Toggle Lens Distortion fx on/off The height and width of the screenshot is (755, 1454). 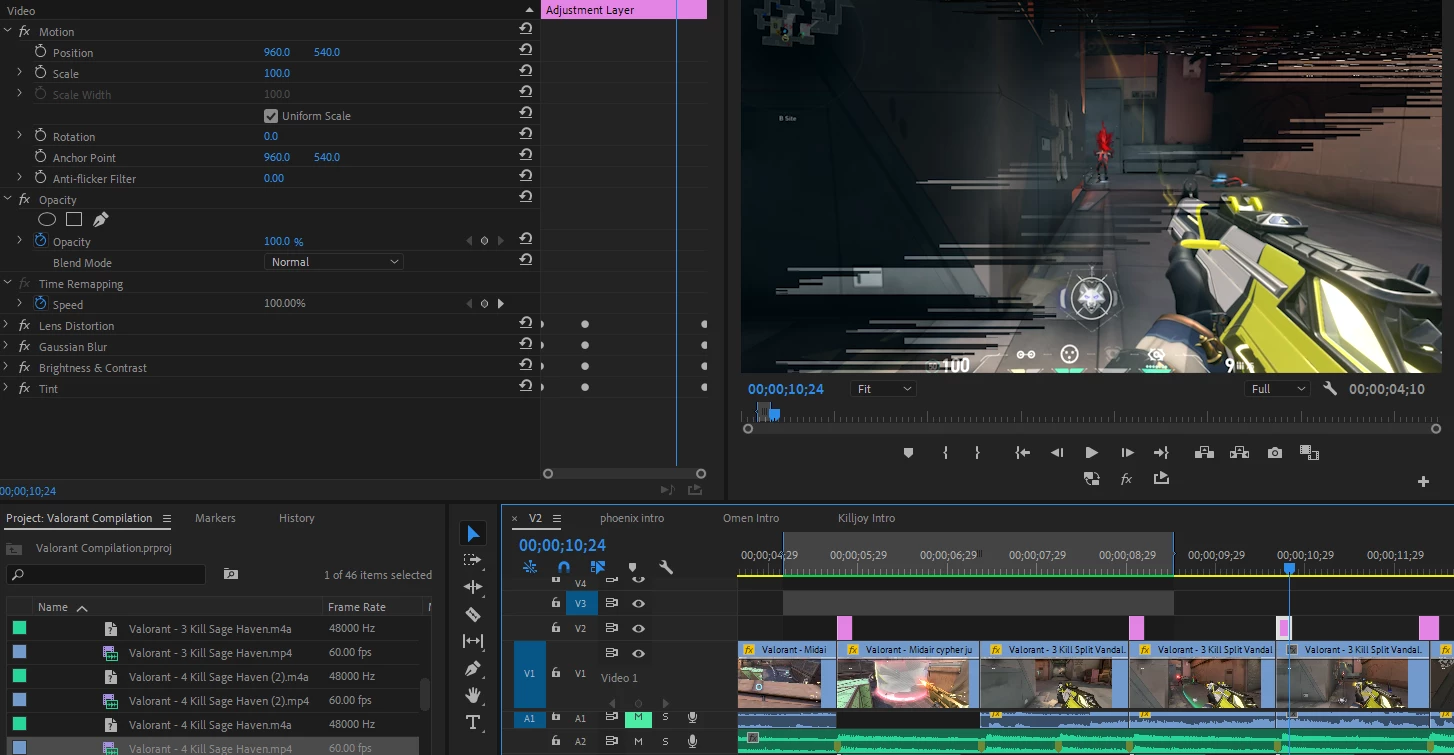click(x=25, y=326)
